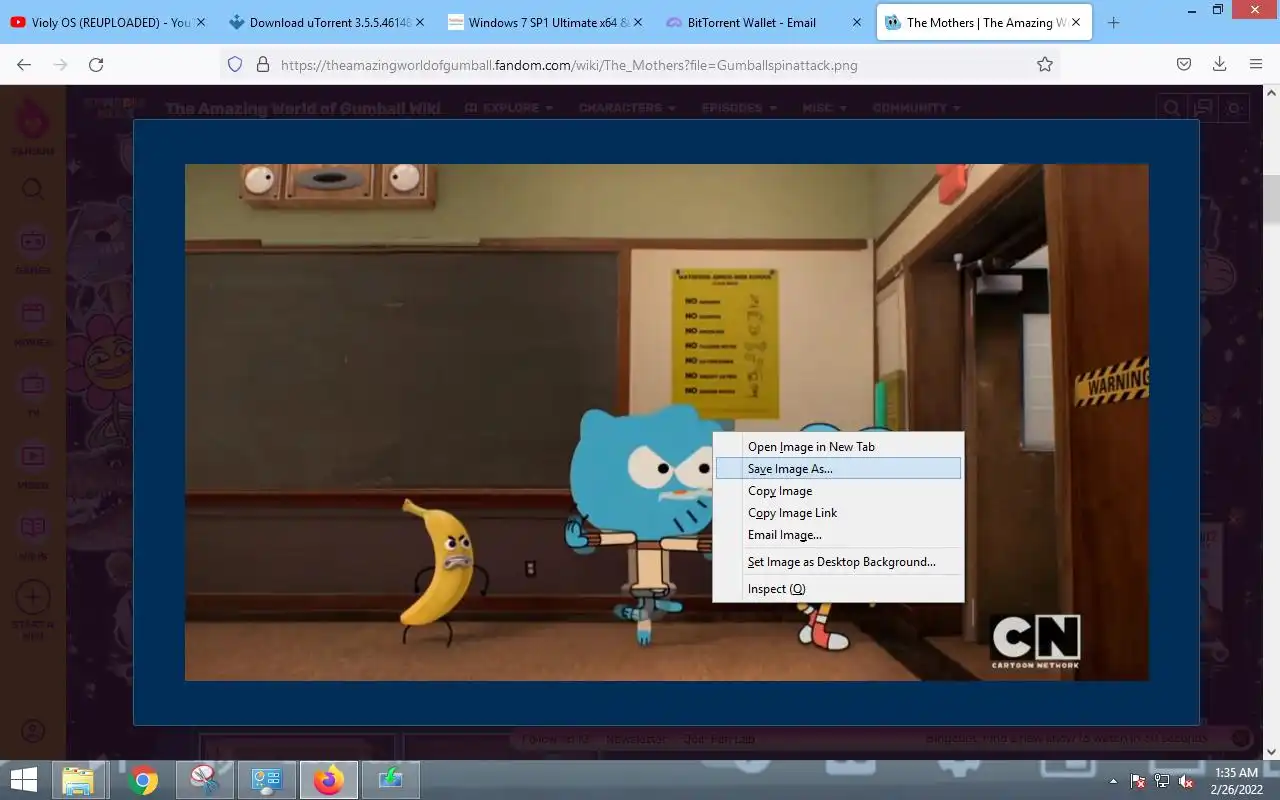Viewport: 1280px width, 800px height.
Task: Open network status tray icon
Action: click(1162, 781)
